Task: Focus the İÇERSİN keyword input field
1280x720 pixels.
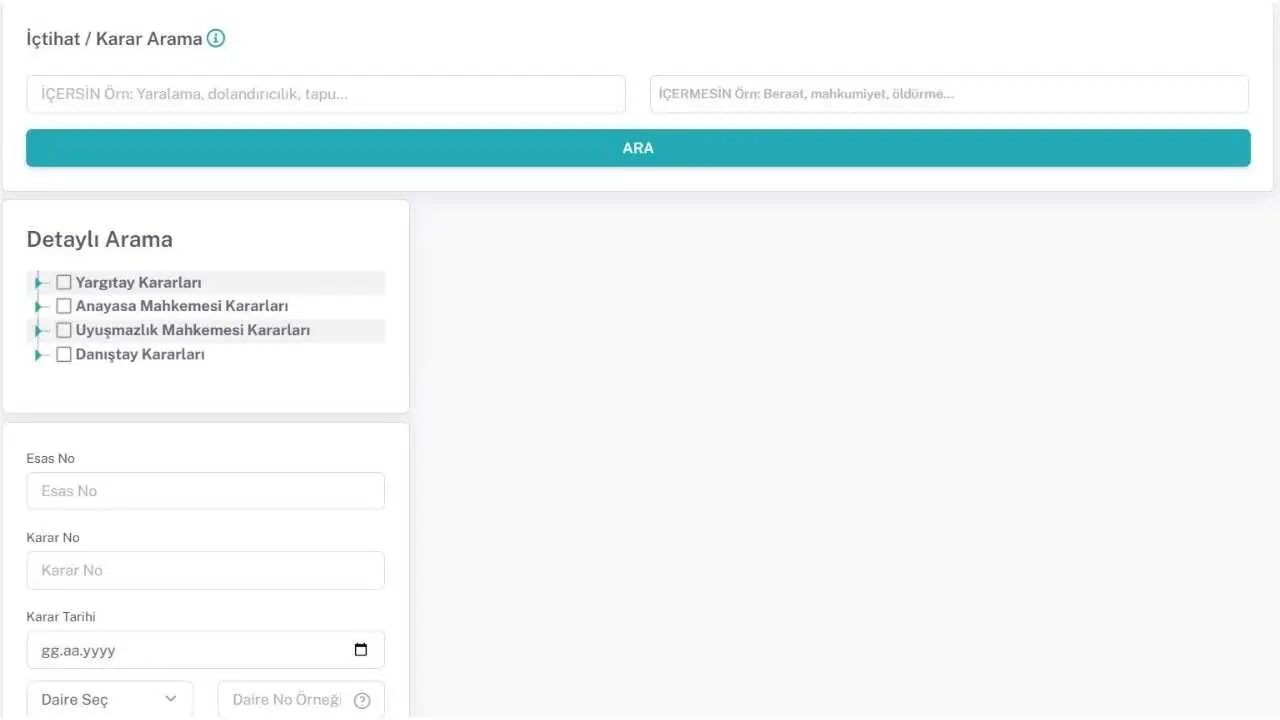Action: tap(325, 94)
